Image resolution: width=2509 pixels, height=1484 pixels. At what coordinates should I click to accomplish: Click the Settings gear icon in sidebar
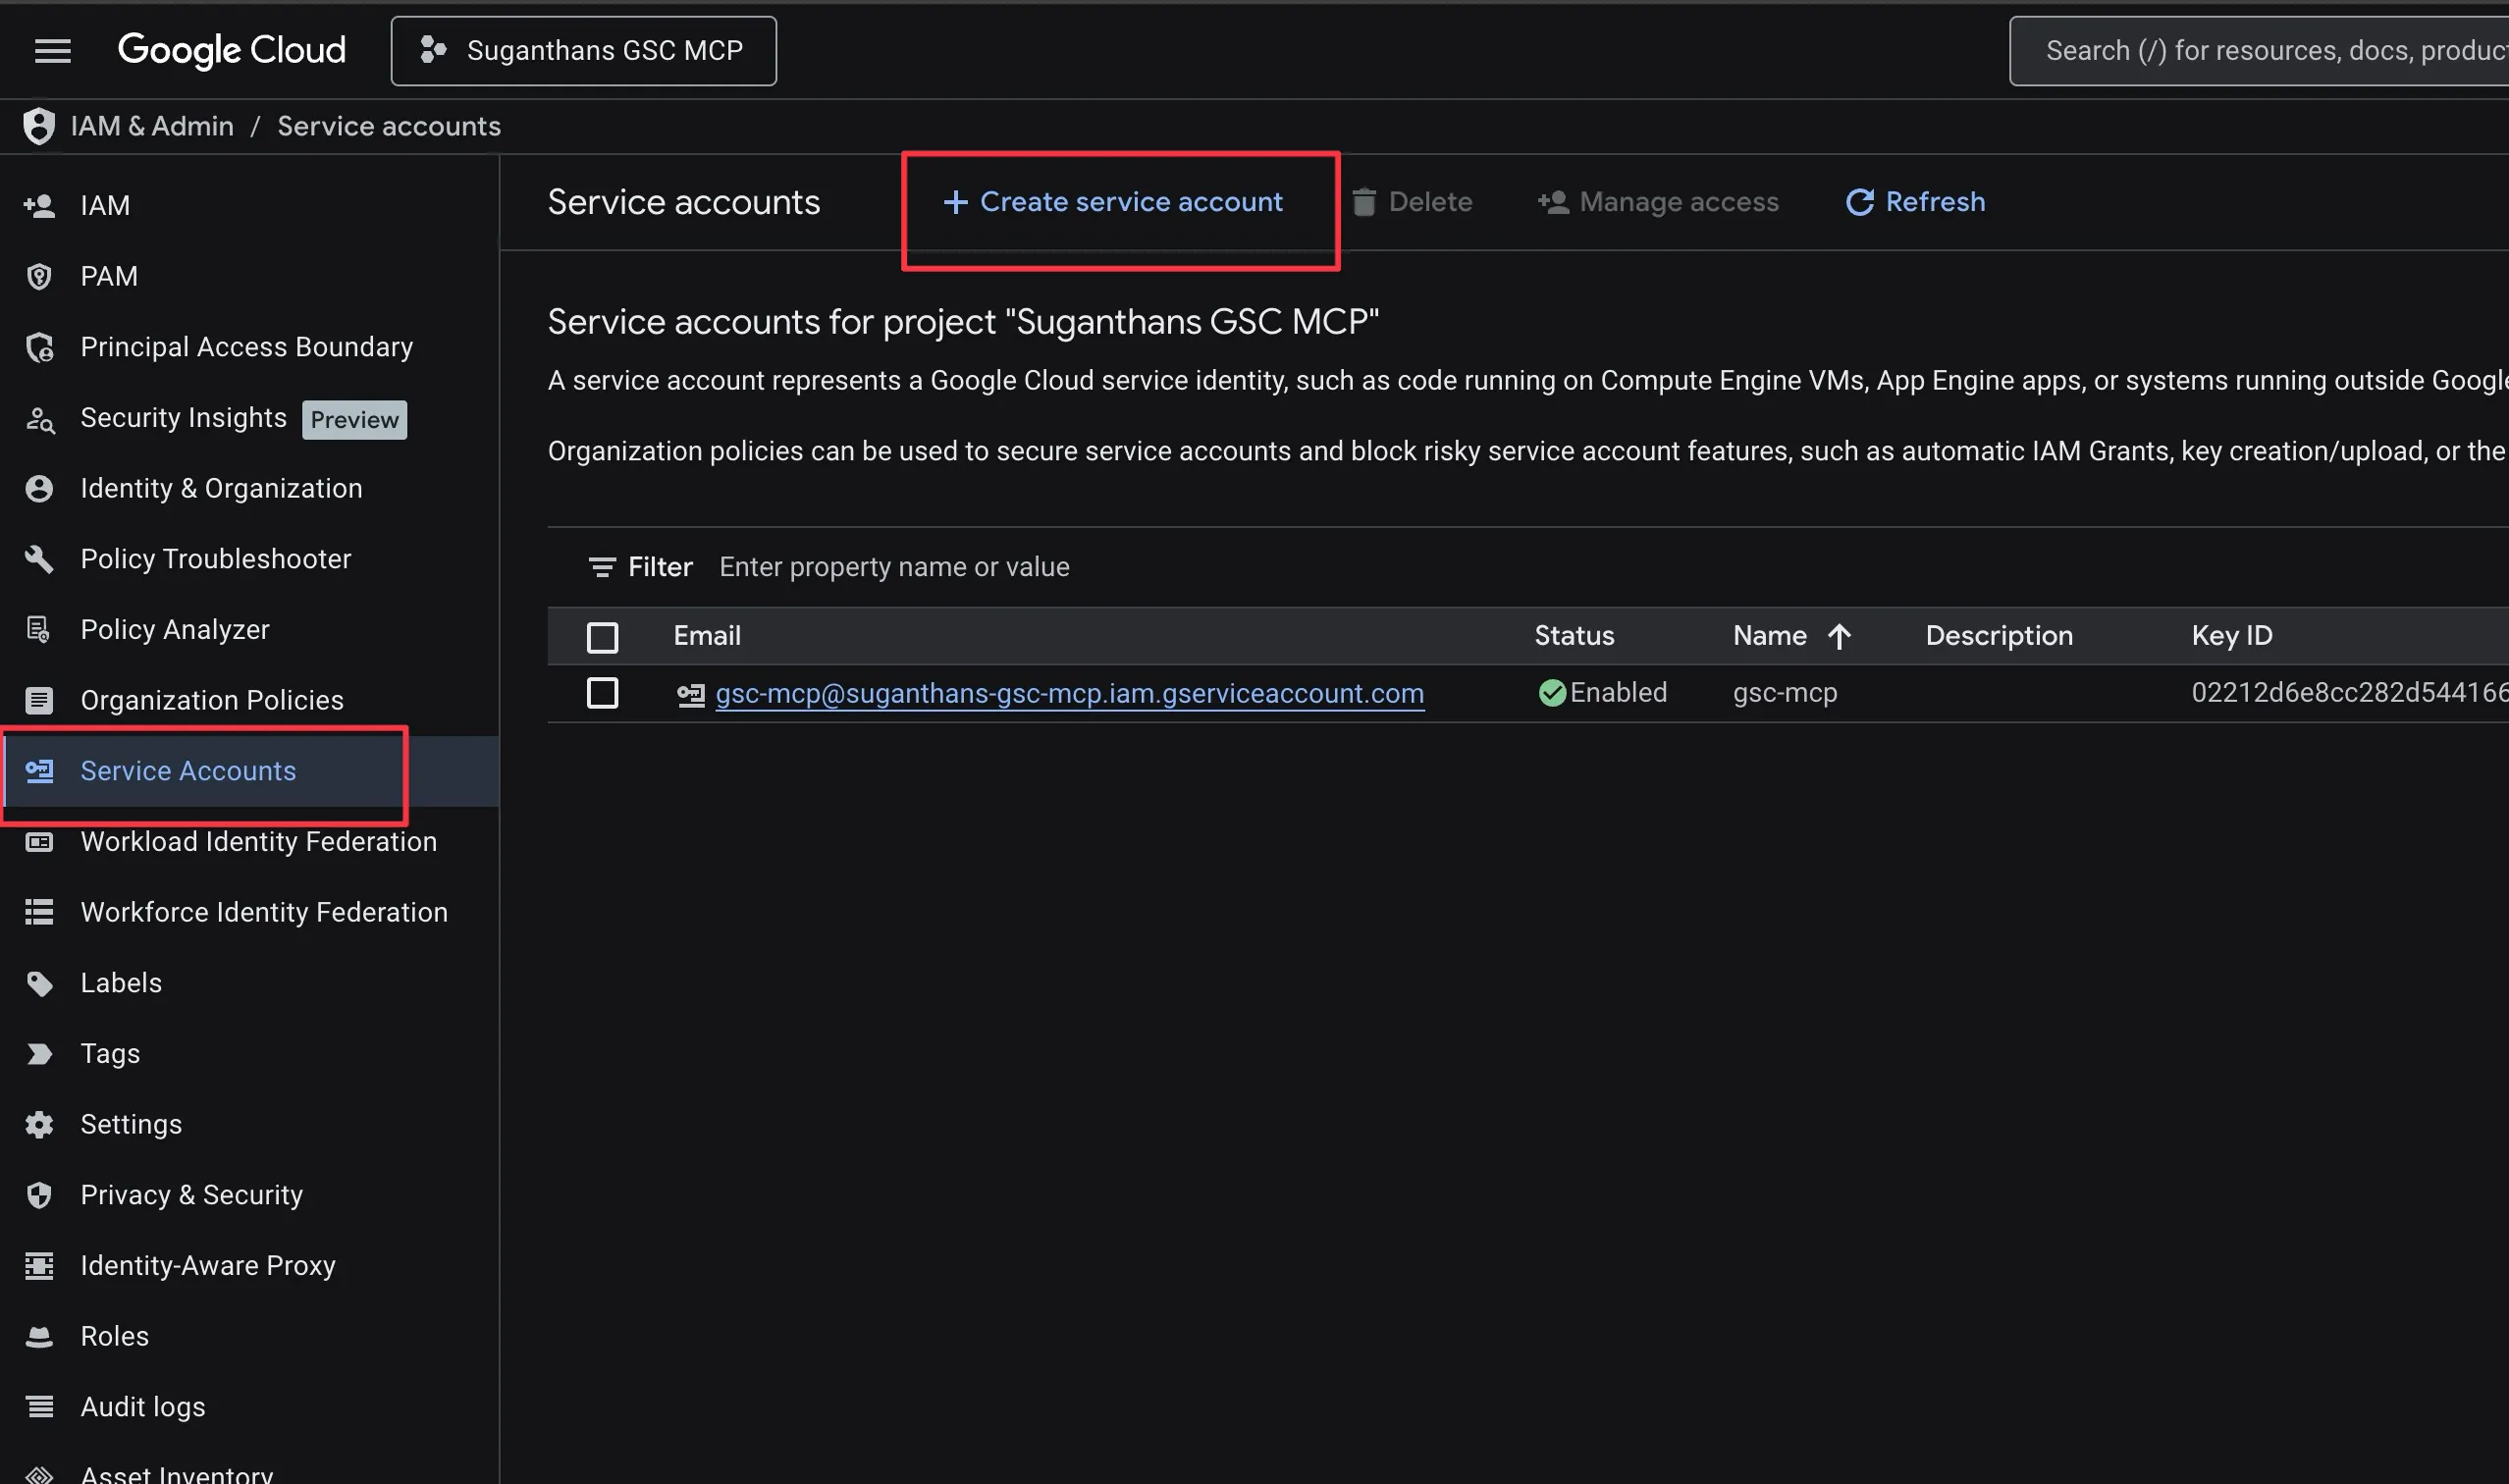pos(39,1124)
